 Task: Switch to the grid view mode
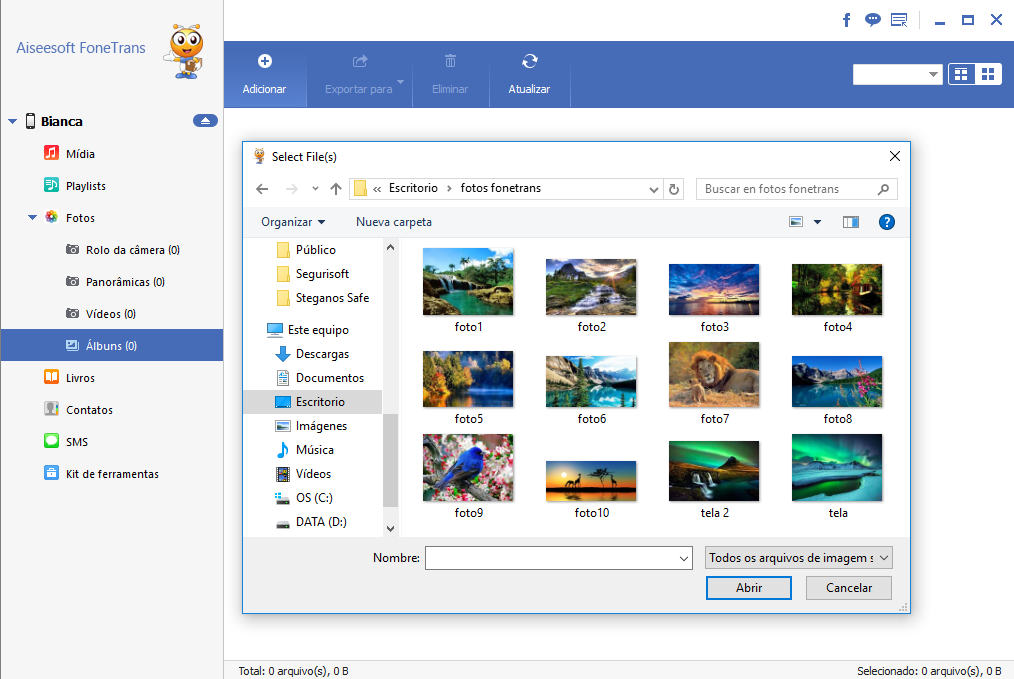pyautogui.click(x=988, y=74)
